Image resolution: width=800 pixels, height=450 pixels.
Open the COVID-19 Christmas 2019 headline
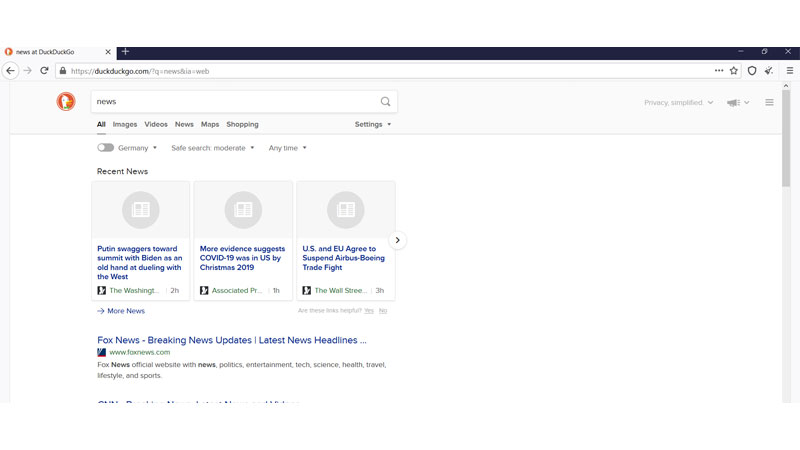242,258
